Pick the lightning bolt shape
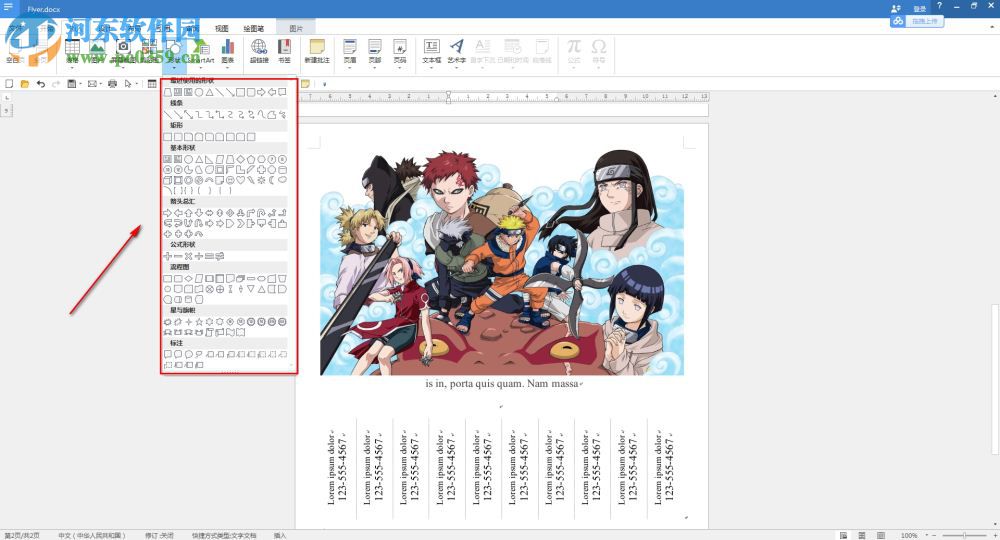The height and width of the screenshot is (540, 1000). tap(251, 180)
